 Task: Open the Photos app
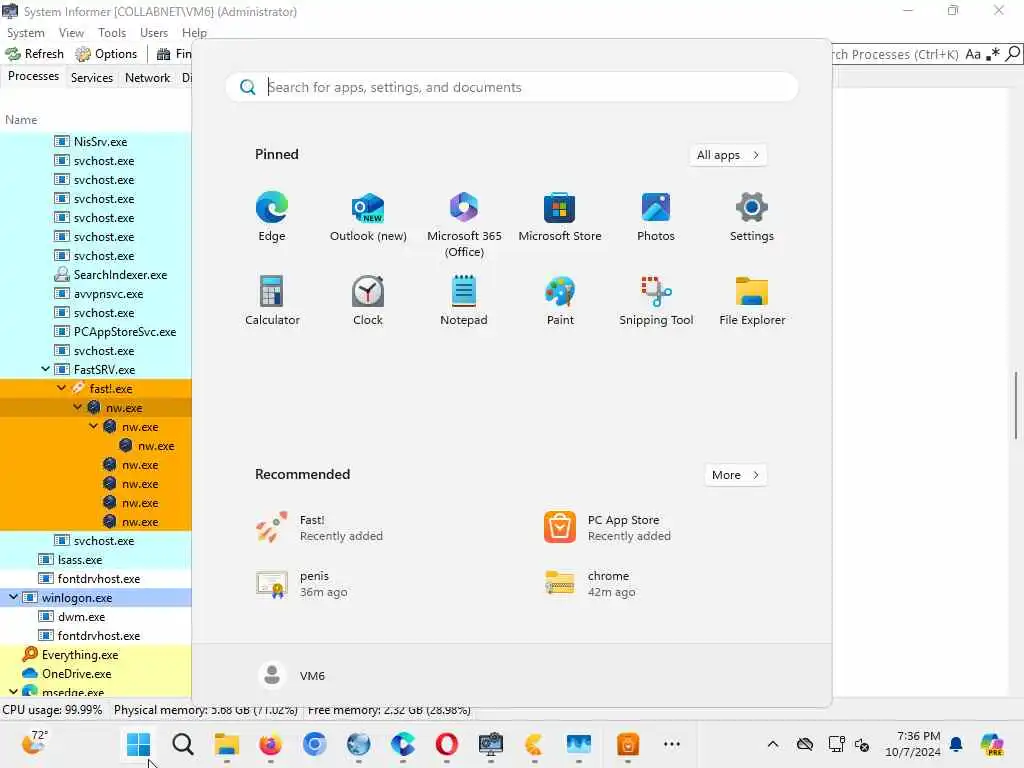coord(656,217)
